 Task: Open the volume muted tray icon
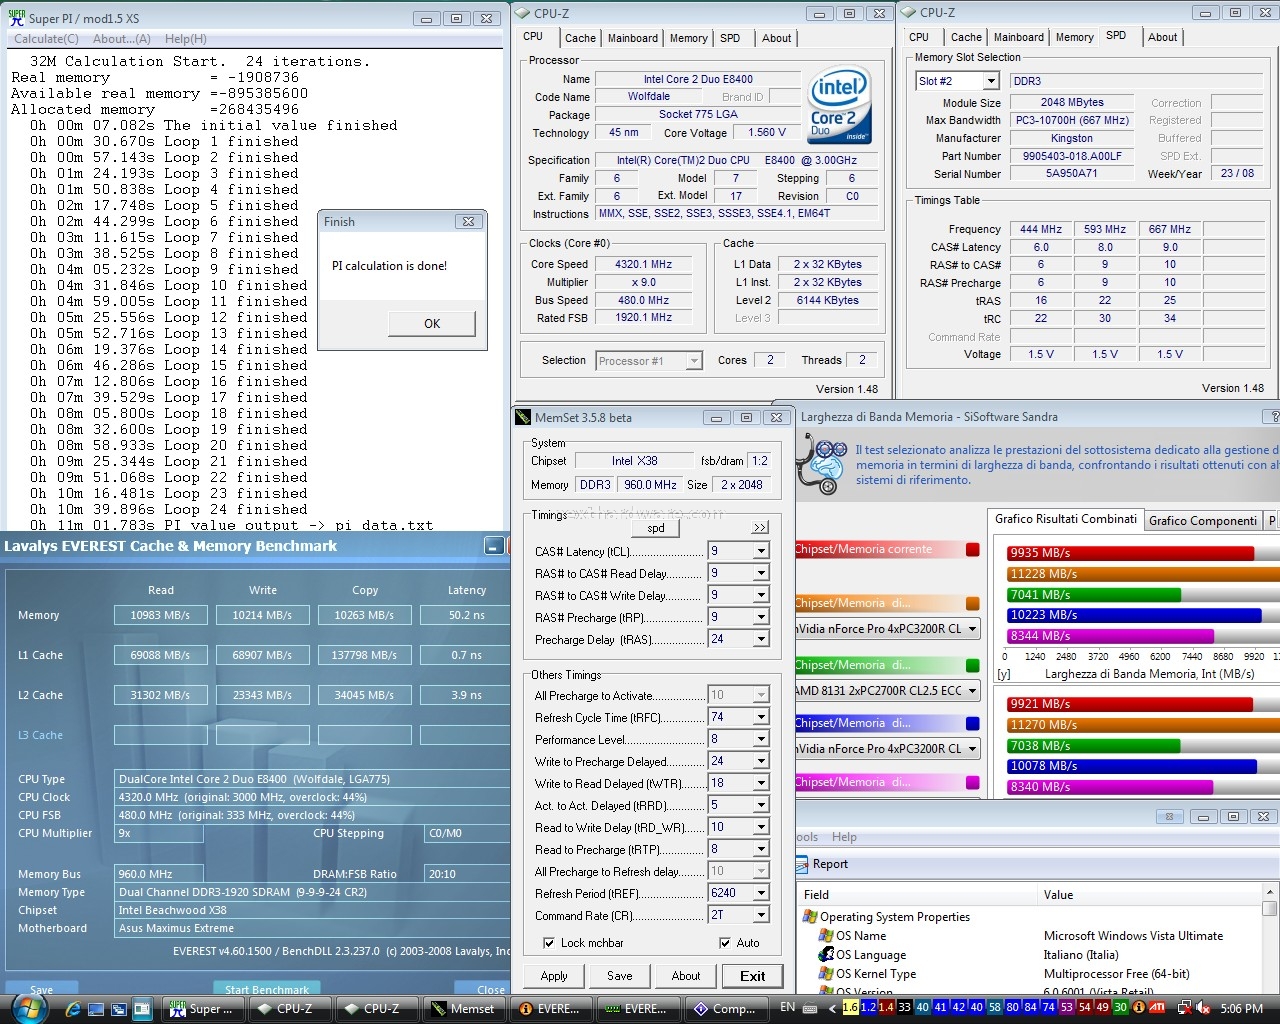(1203, 1008)
